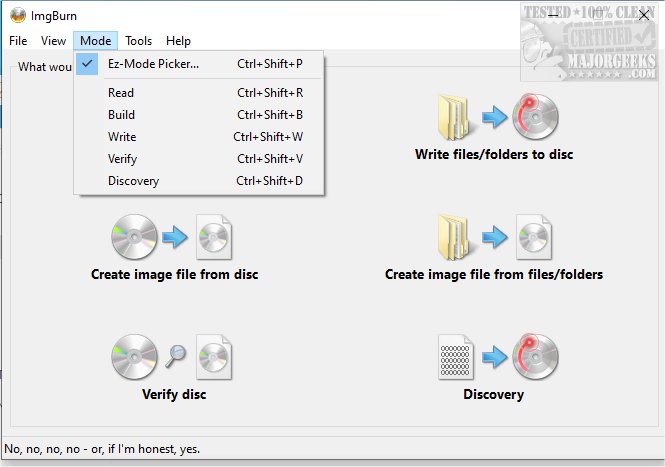Pick Verify in the Mode menu
The width and height of the screenshot is (665, 467).
tap(122, 159)
